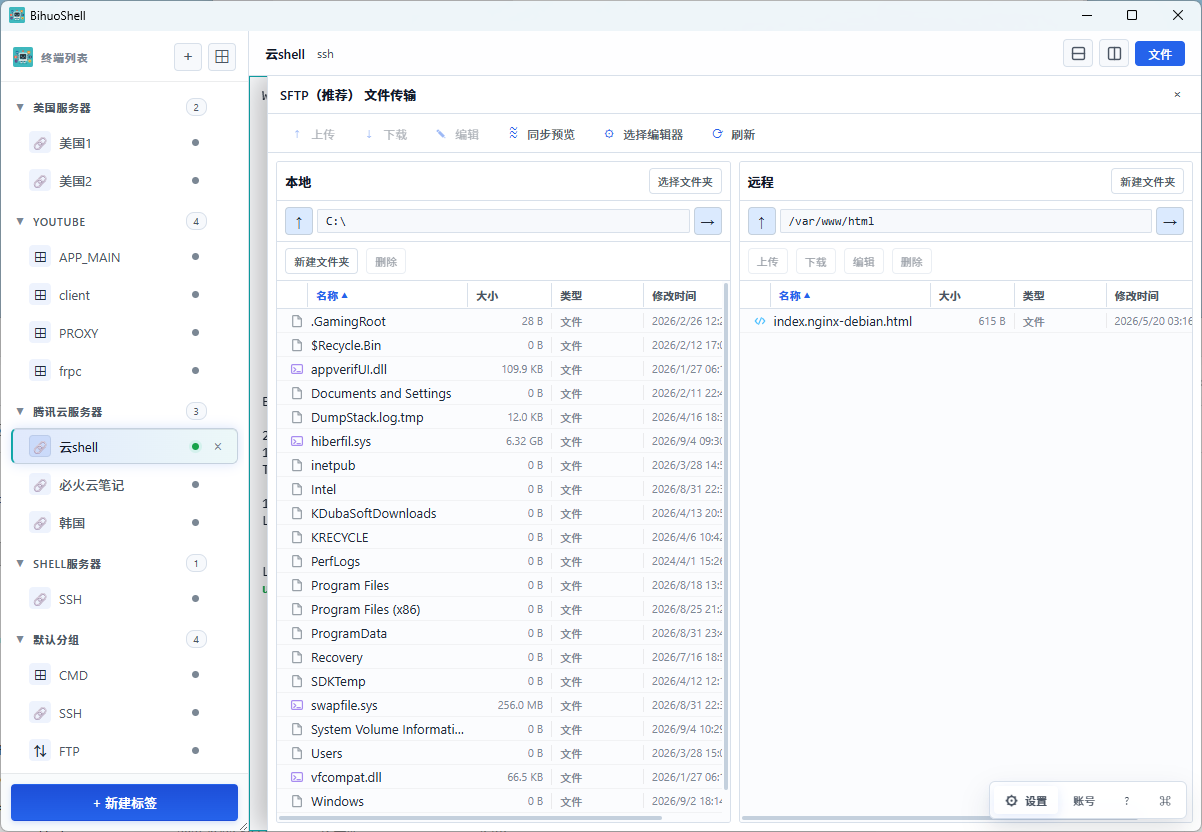1202x832 pixels.
Task: Collapse the SHELL服务器 group
Action: coord(20,563)
